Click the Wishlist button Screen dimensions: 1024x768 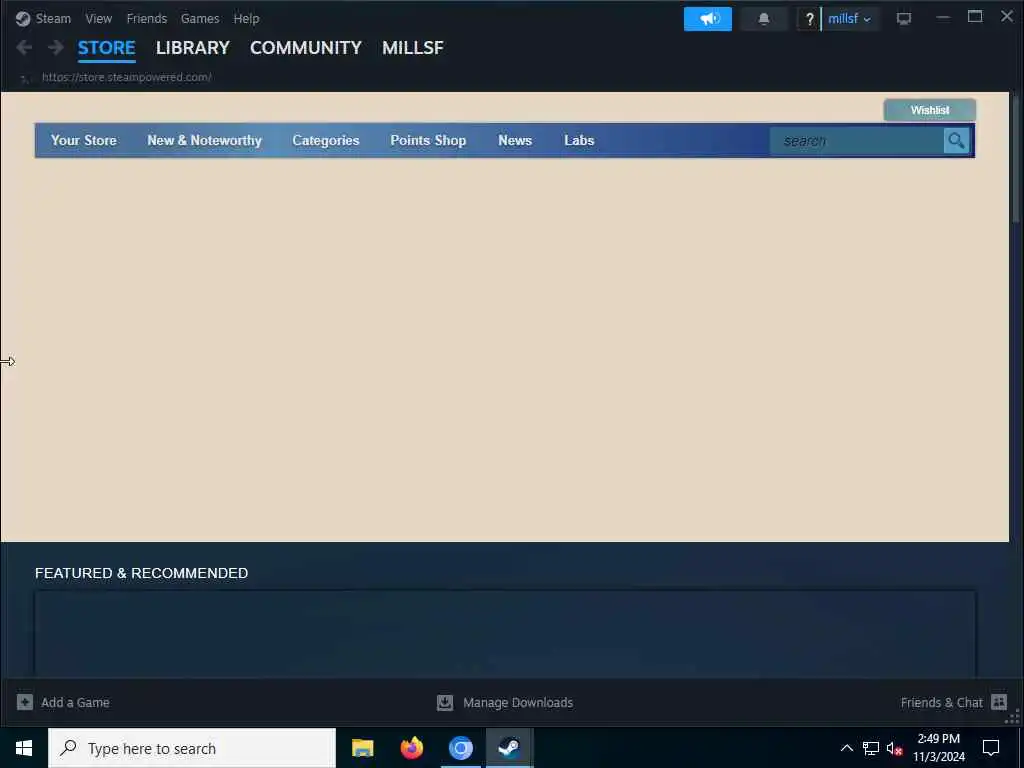coord(930,110)
